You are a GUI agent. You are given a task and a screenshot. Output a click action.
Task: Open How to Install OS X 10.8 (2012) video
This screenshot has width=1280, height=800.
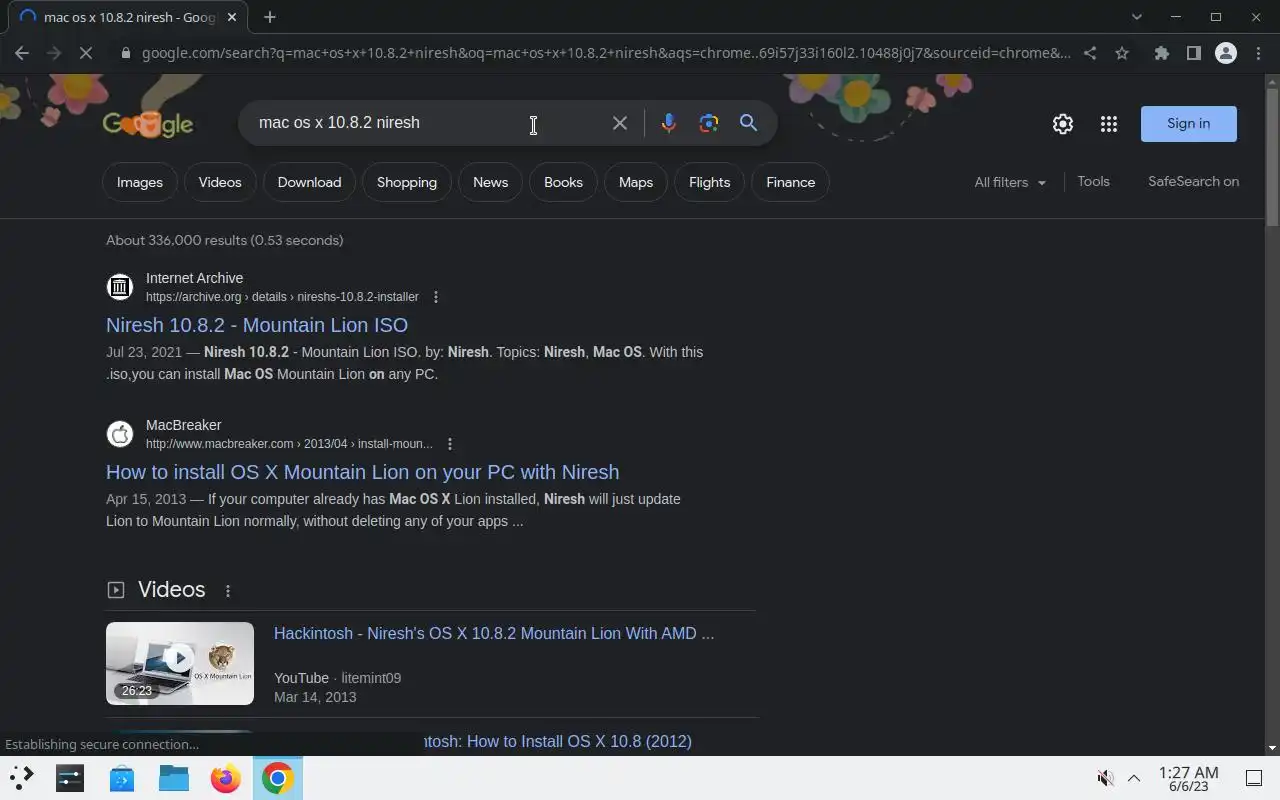(557, 741)
